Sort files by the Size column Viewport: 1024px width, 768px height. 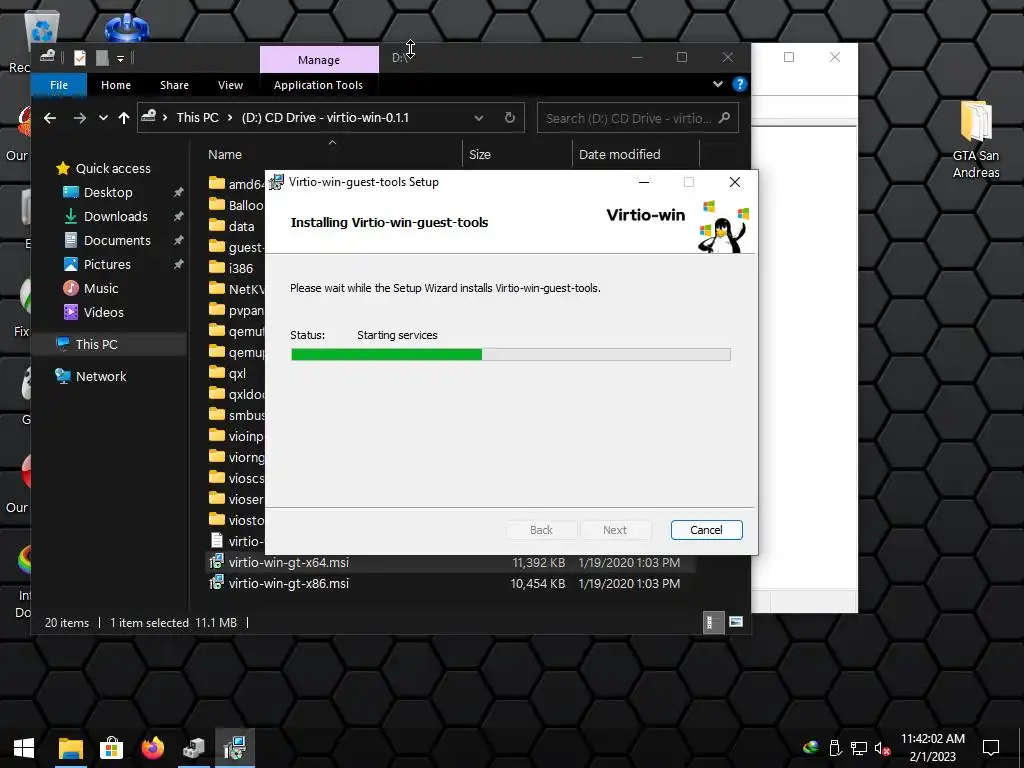tap(479, 155)
